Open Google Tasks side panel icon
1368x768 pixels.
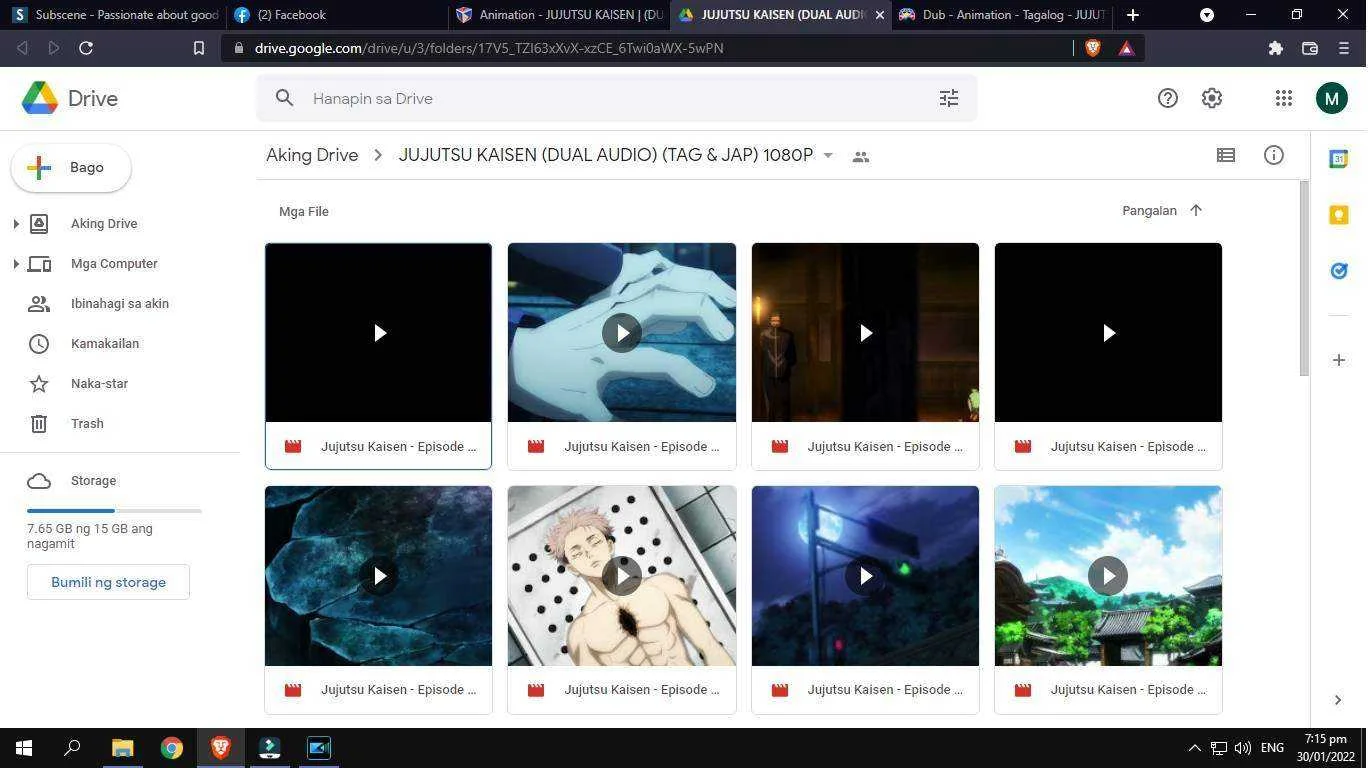(x=1339, y=270)
